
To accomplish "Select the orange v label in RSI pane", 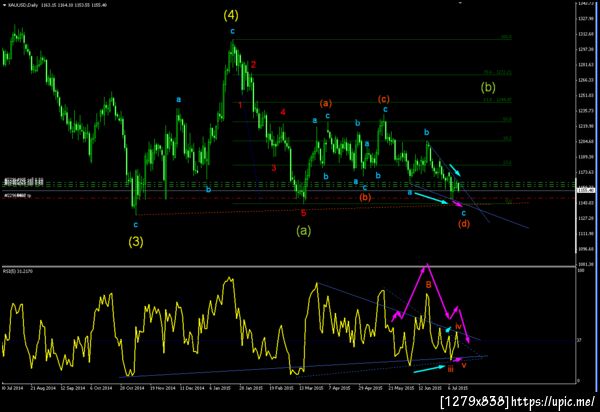I will pos(464,365).
